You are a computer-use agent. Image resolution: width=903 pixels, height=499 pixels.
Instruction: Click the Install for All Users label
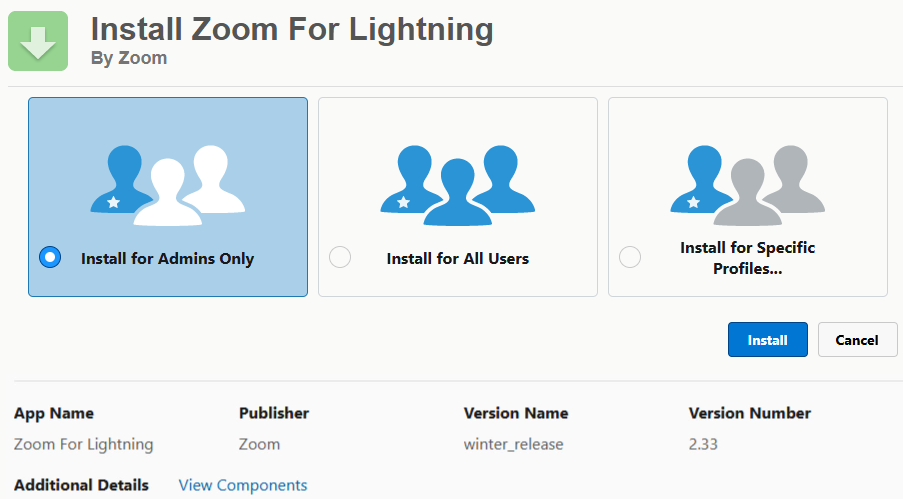457,259
